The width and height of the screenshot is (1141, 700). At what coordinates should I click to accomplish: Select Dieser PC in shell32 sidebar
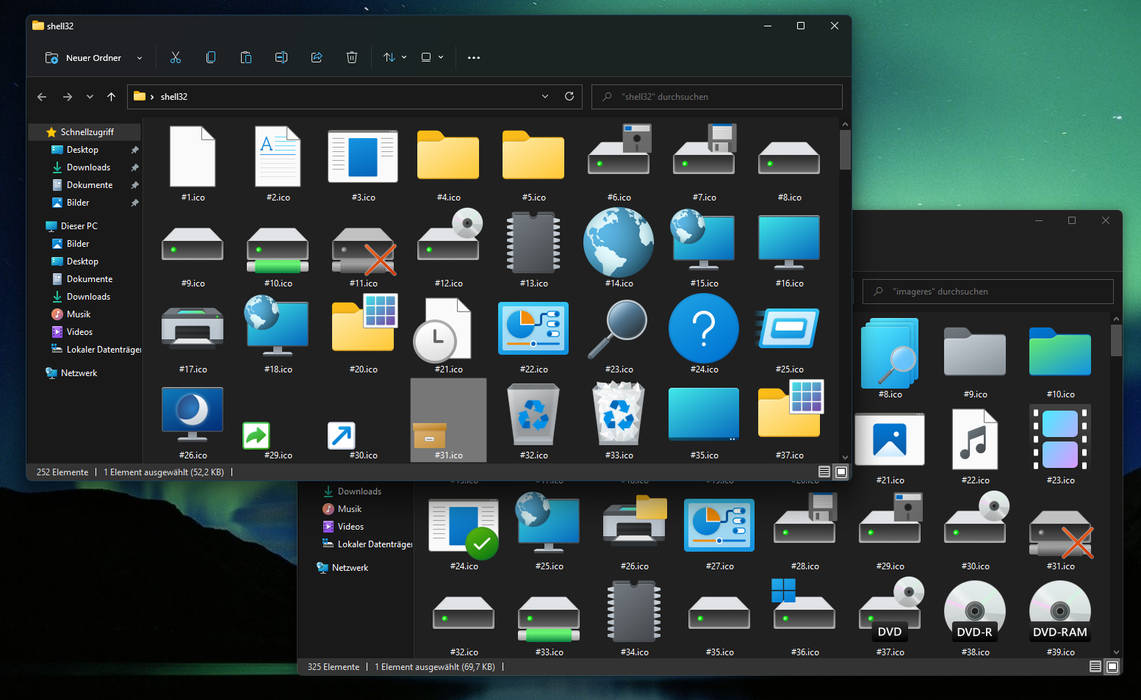pyautogui.click(x=71, y=226)
